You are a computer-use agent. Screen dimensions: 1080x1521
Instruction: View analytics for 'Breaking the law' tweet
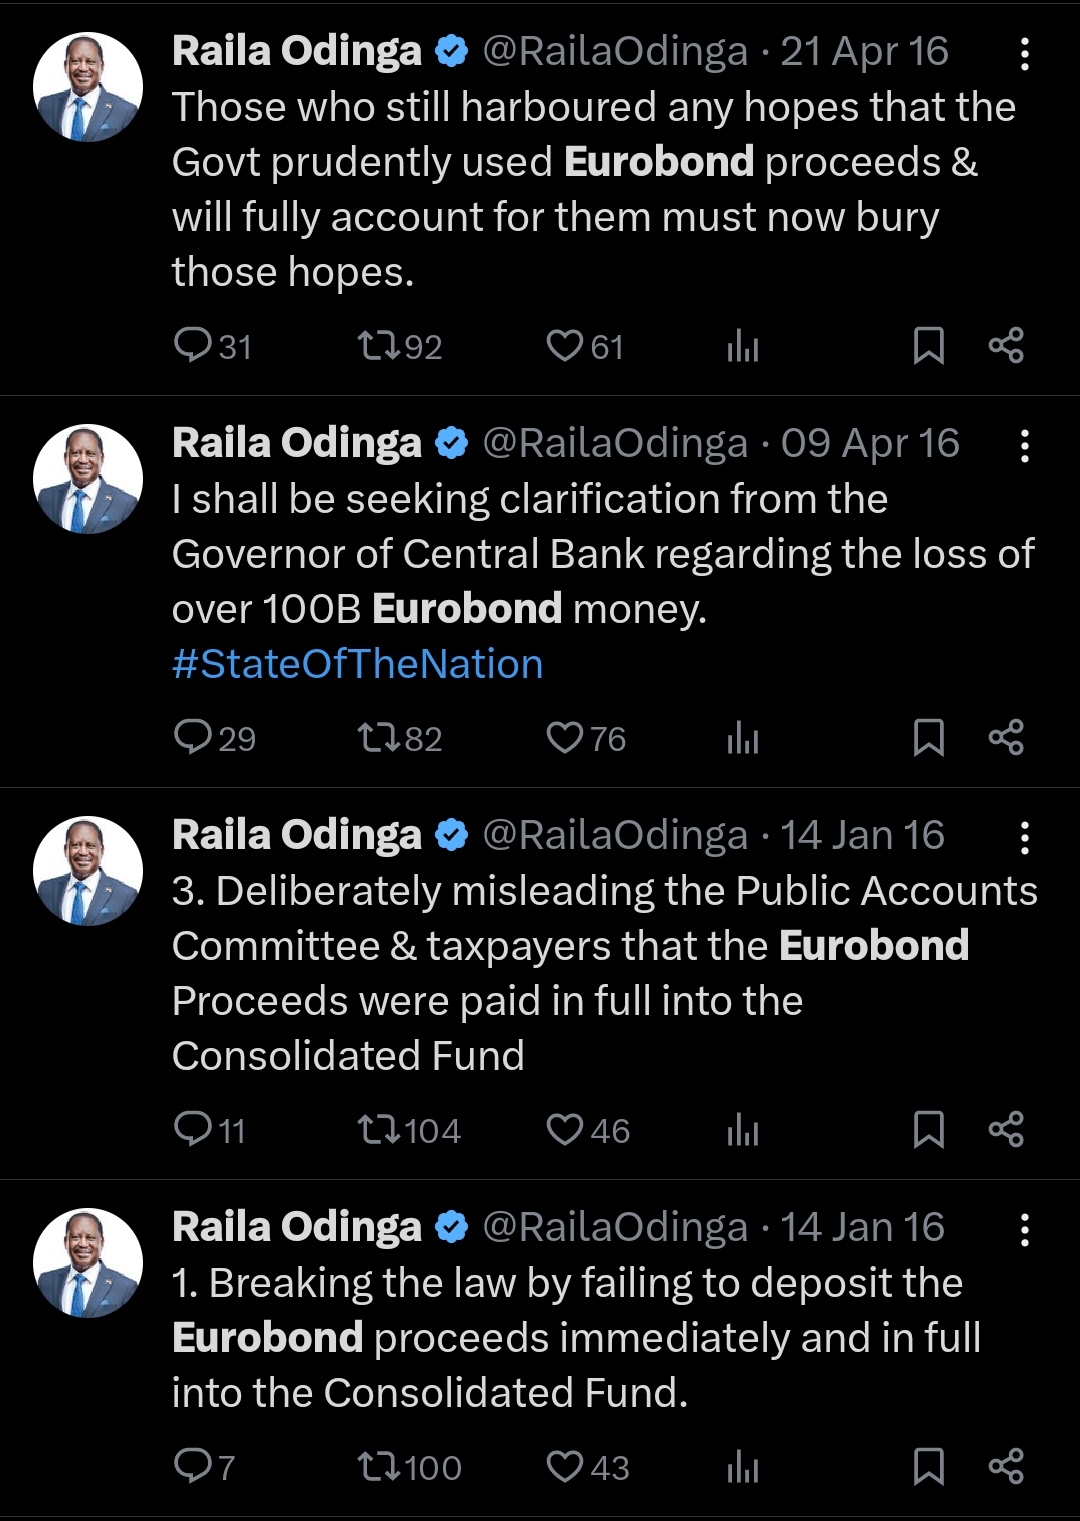pyautogui.click(x=743, y=1467)
